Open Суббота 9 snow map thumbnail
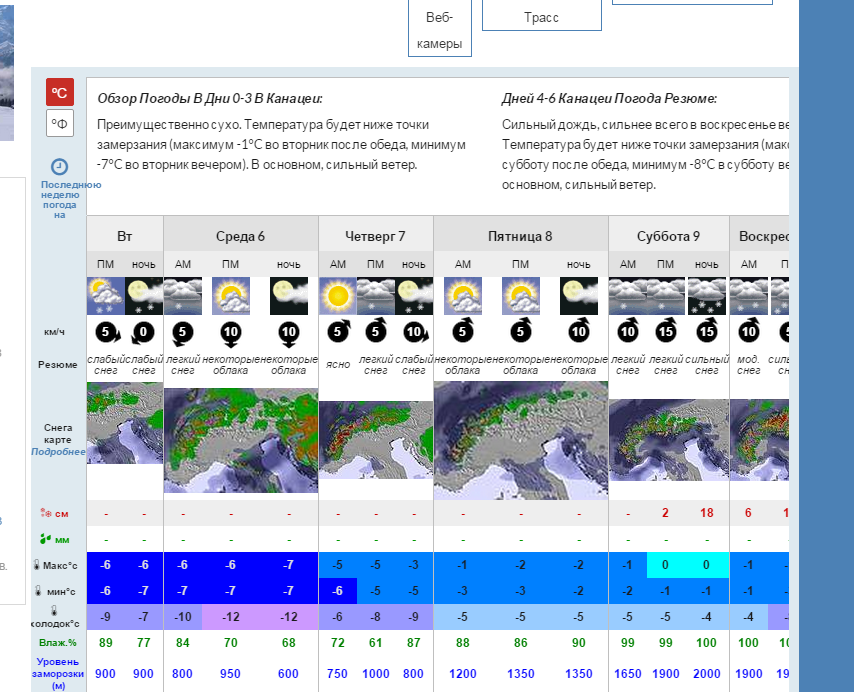 pos(669,440)
